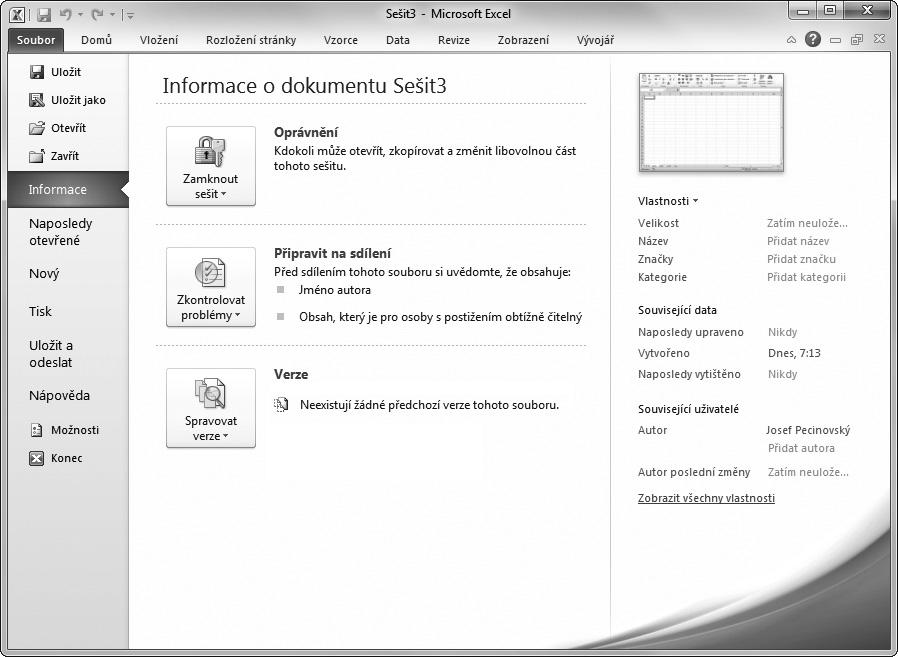Click the Zobrazit všechny vlastnosti link
The image size is (898, 657).
click(706, 498)
